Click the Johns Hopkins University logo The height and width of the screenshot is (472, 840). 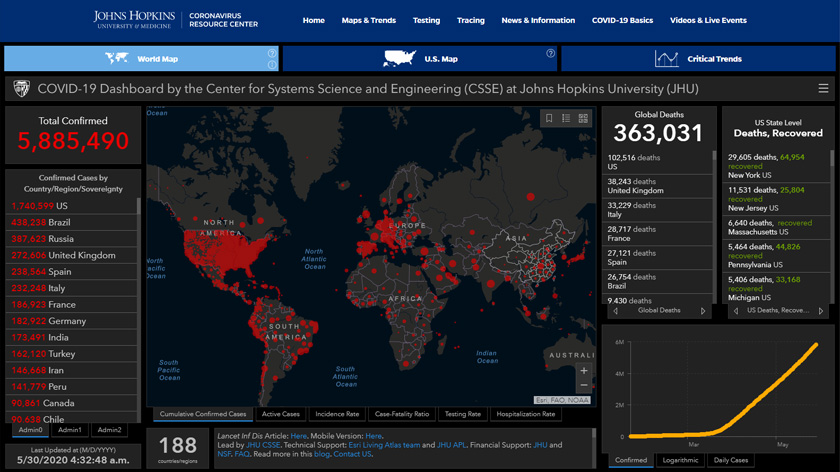click(x=134, y=20)
